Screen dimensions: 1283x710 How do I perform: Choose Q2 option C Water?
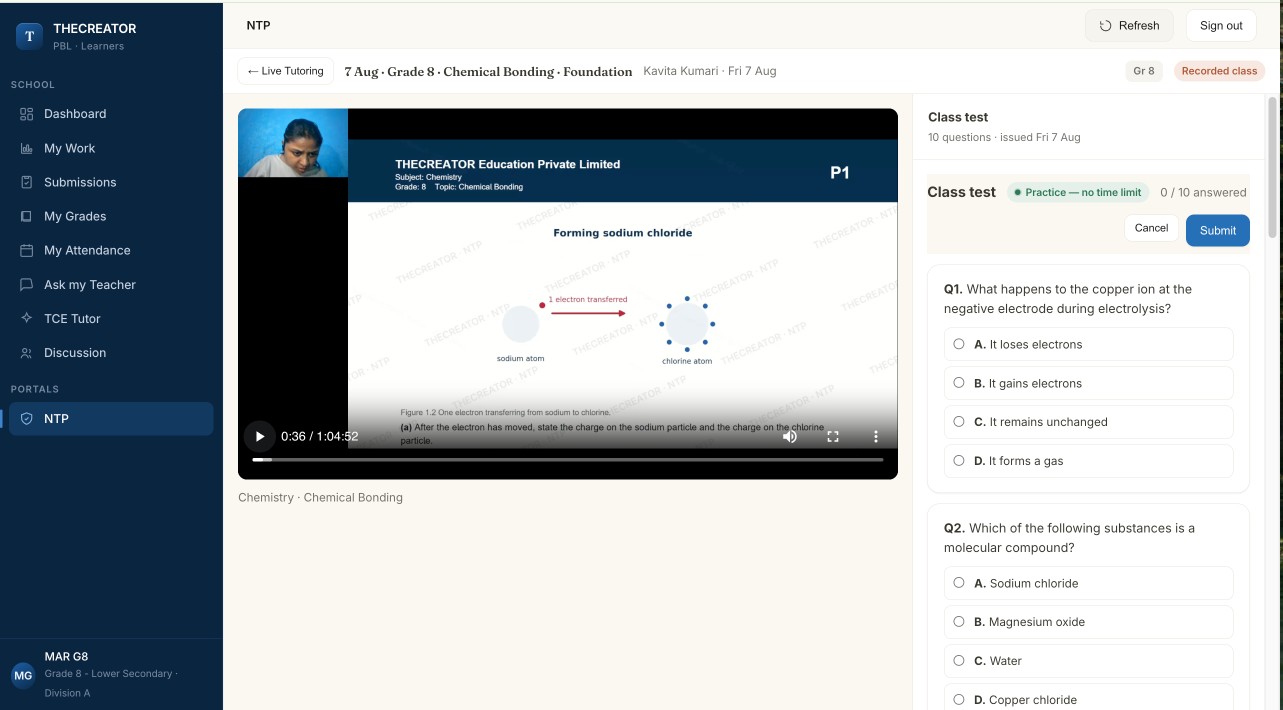coord(1088,661)
